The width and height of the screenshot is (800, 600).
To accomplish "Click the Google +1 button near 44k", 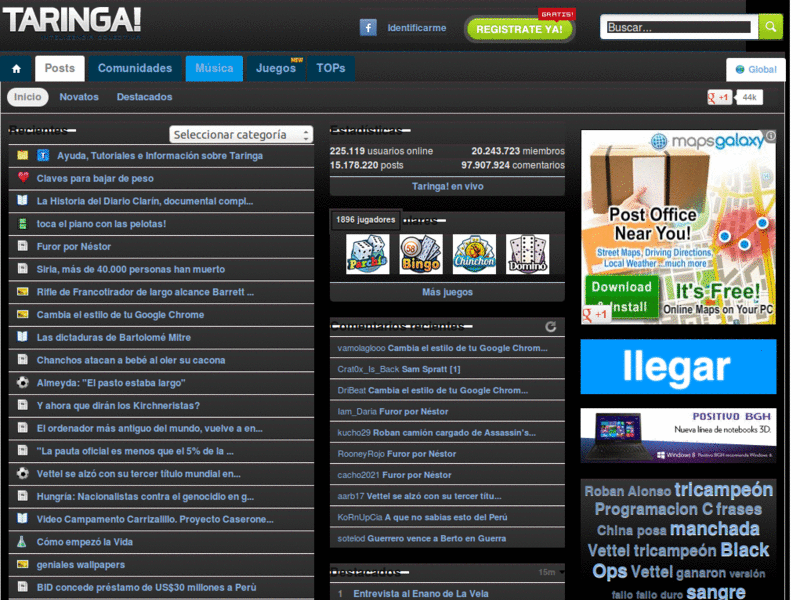I will 719,97.
